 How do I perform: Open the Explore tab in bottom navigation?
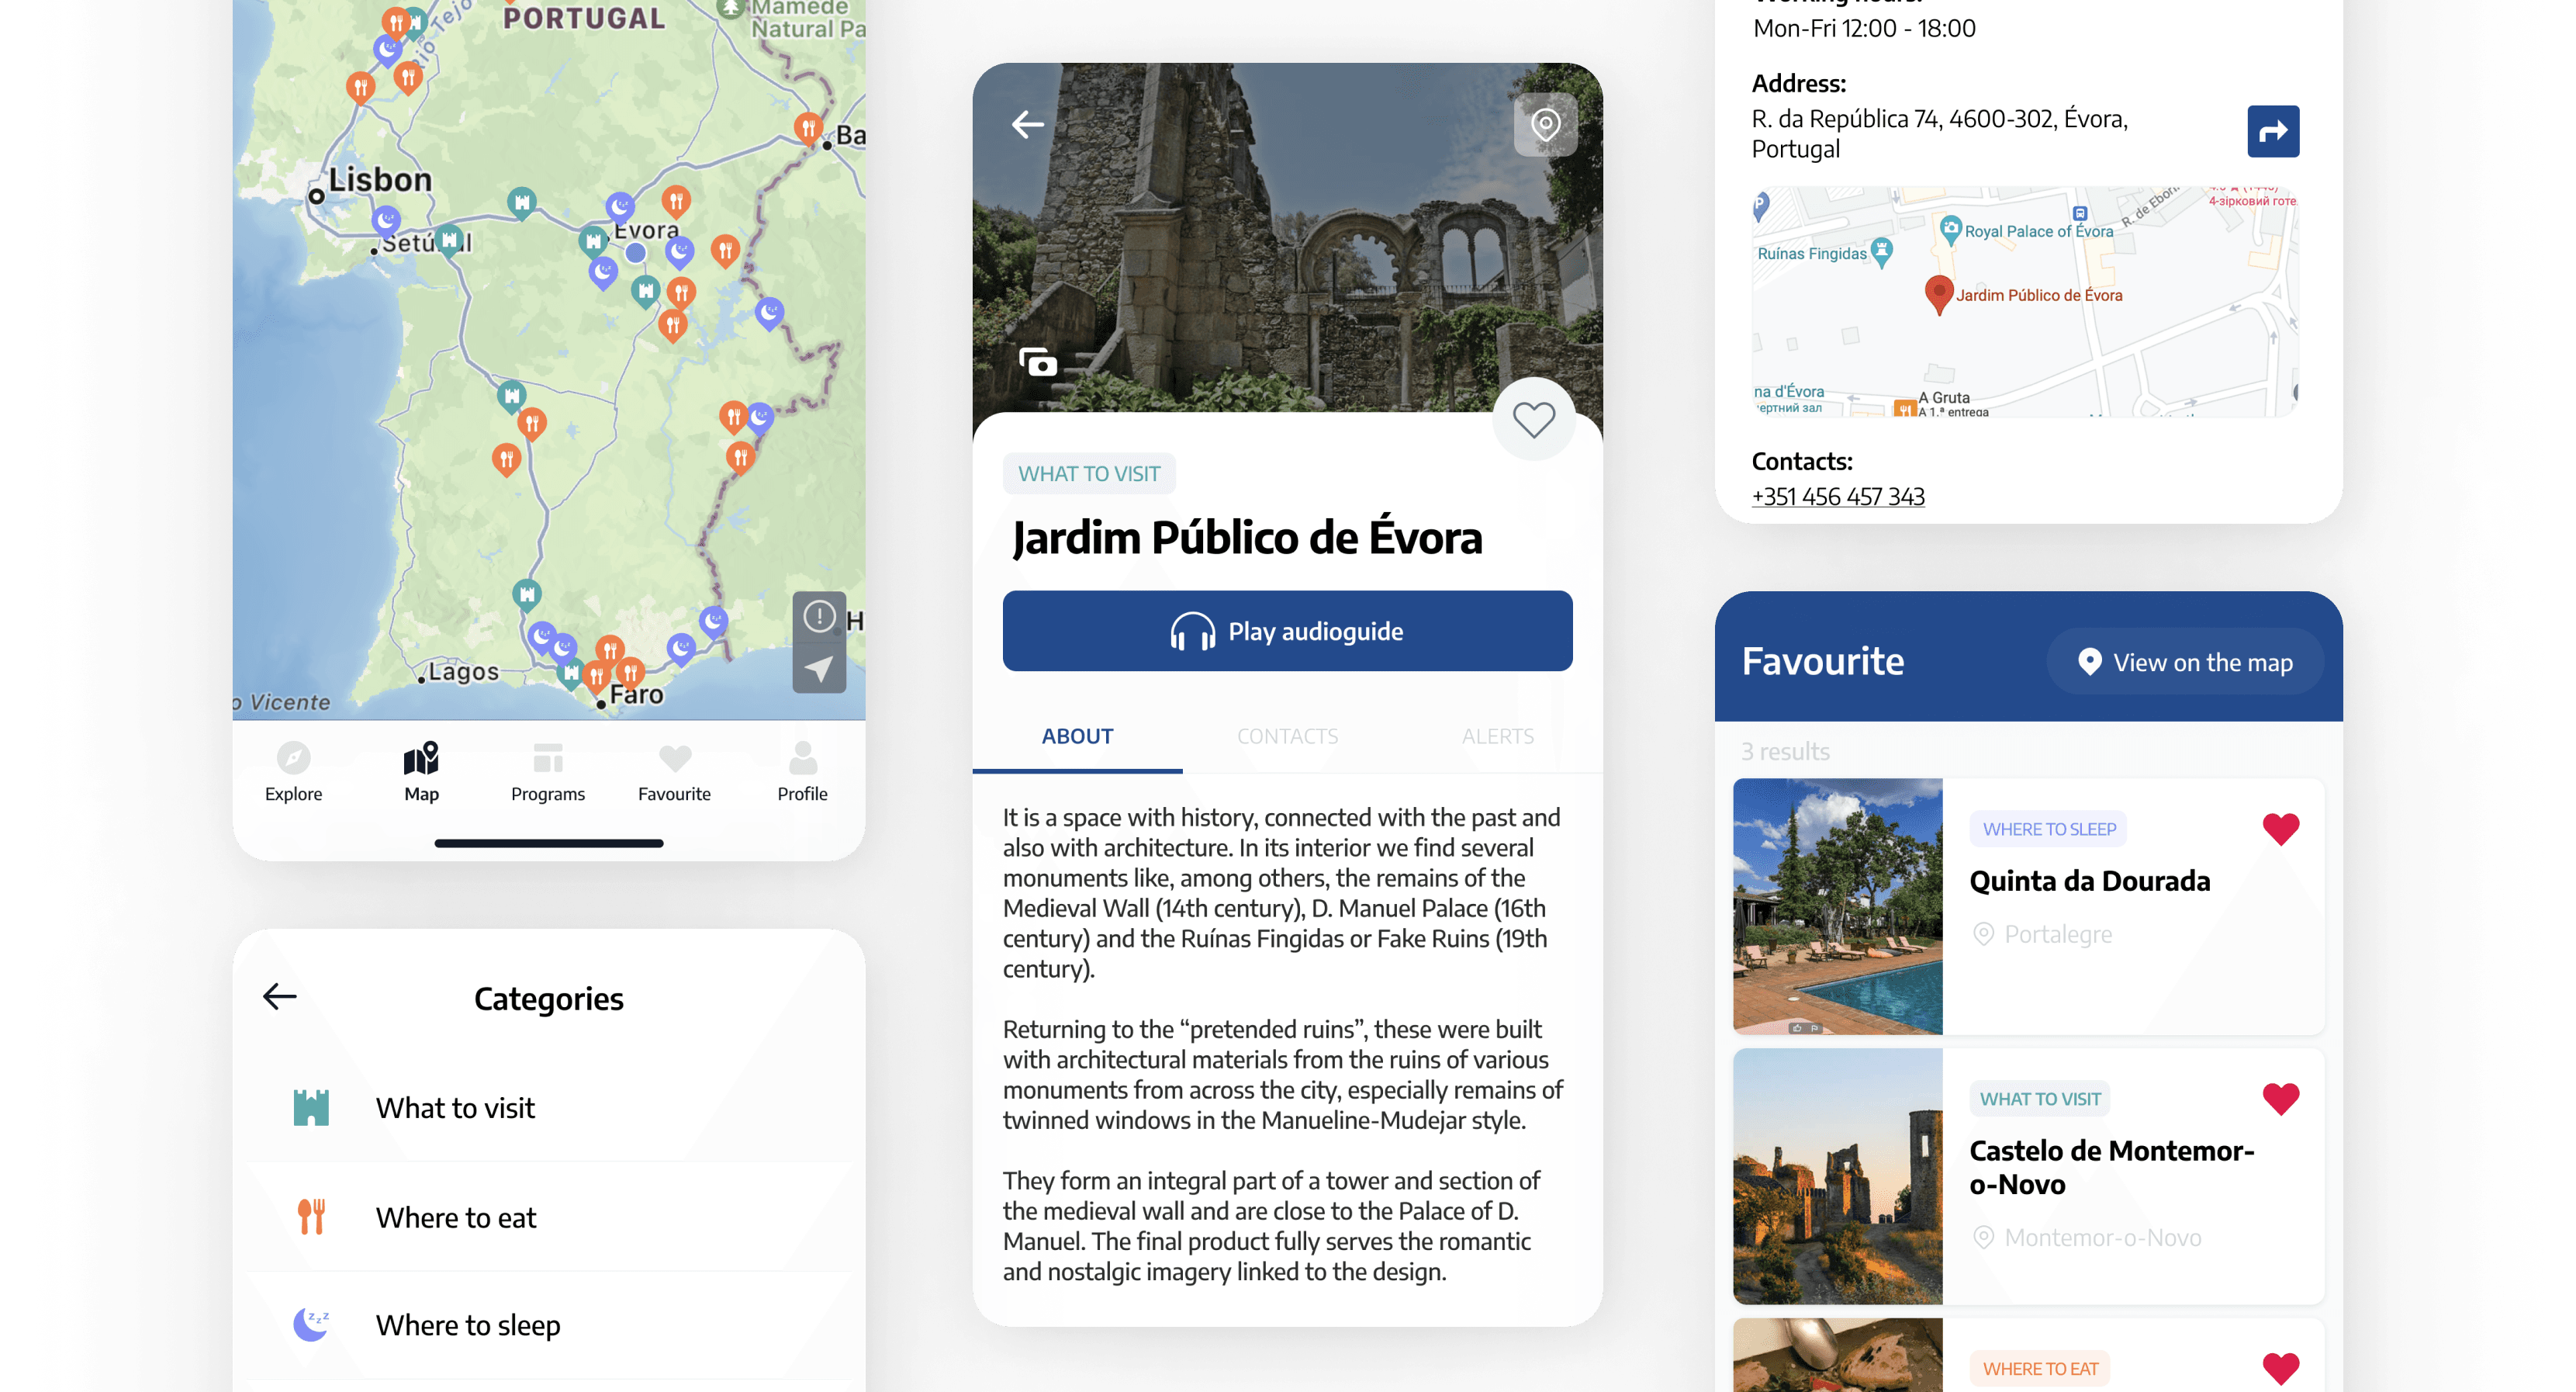pyautogui.click(x=293, y=772)
